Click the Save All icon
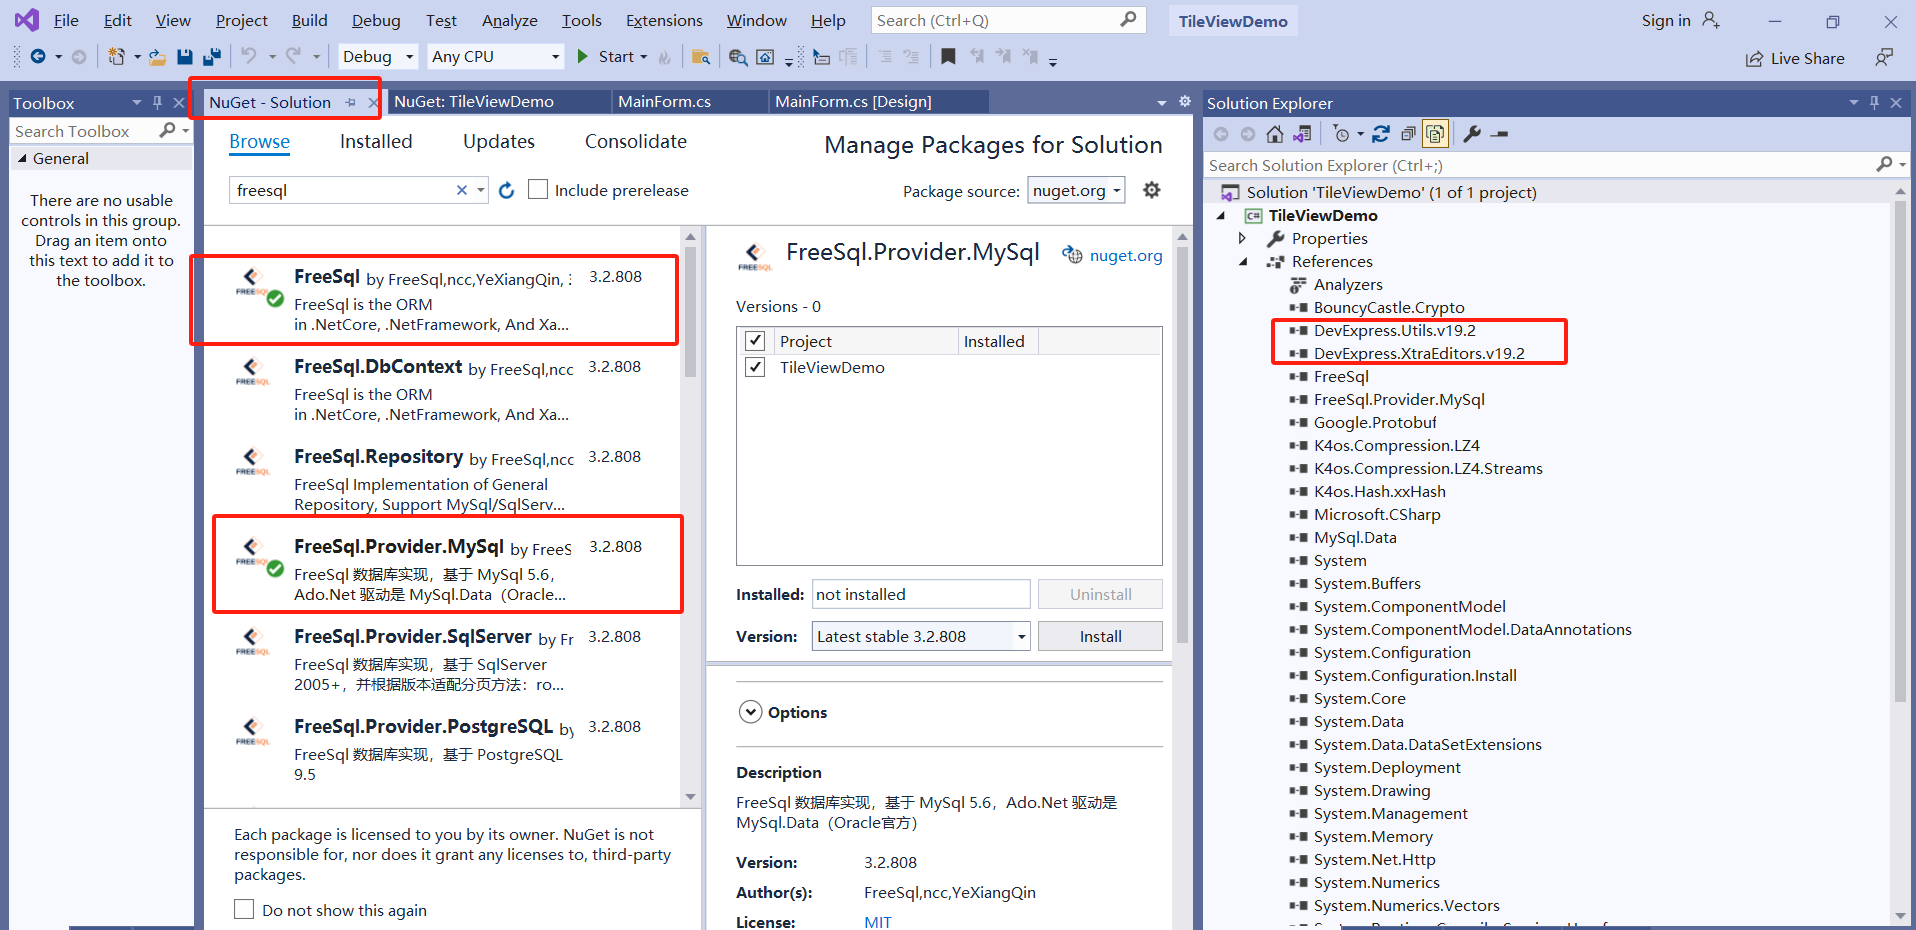1916x930 pixels. pyautogui.click(x=211, y=57)
